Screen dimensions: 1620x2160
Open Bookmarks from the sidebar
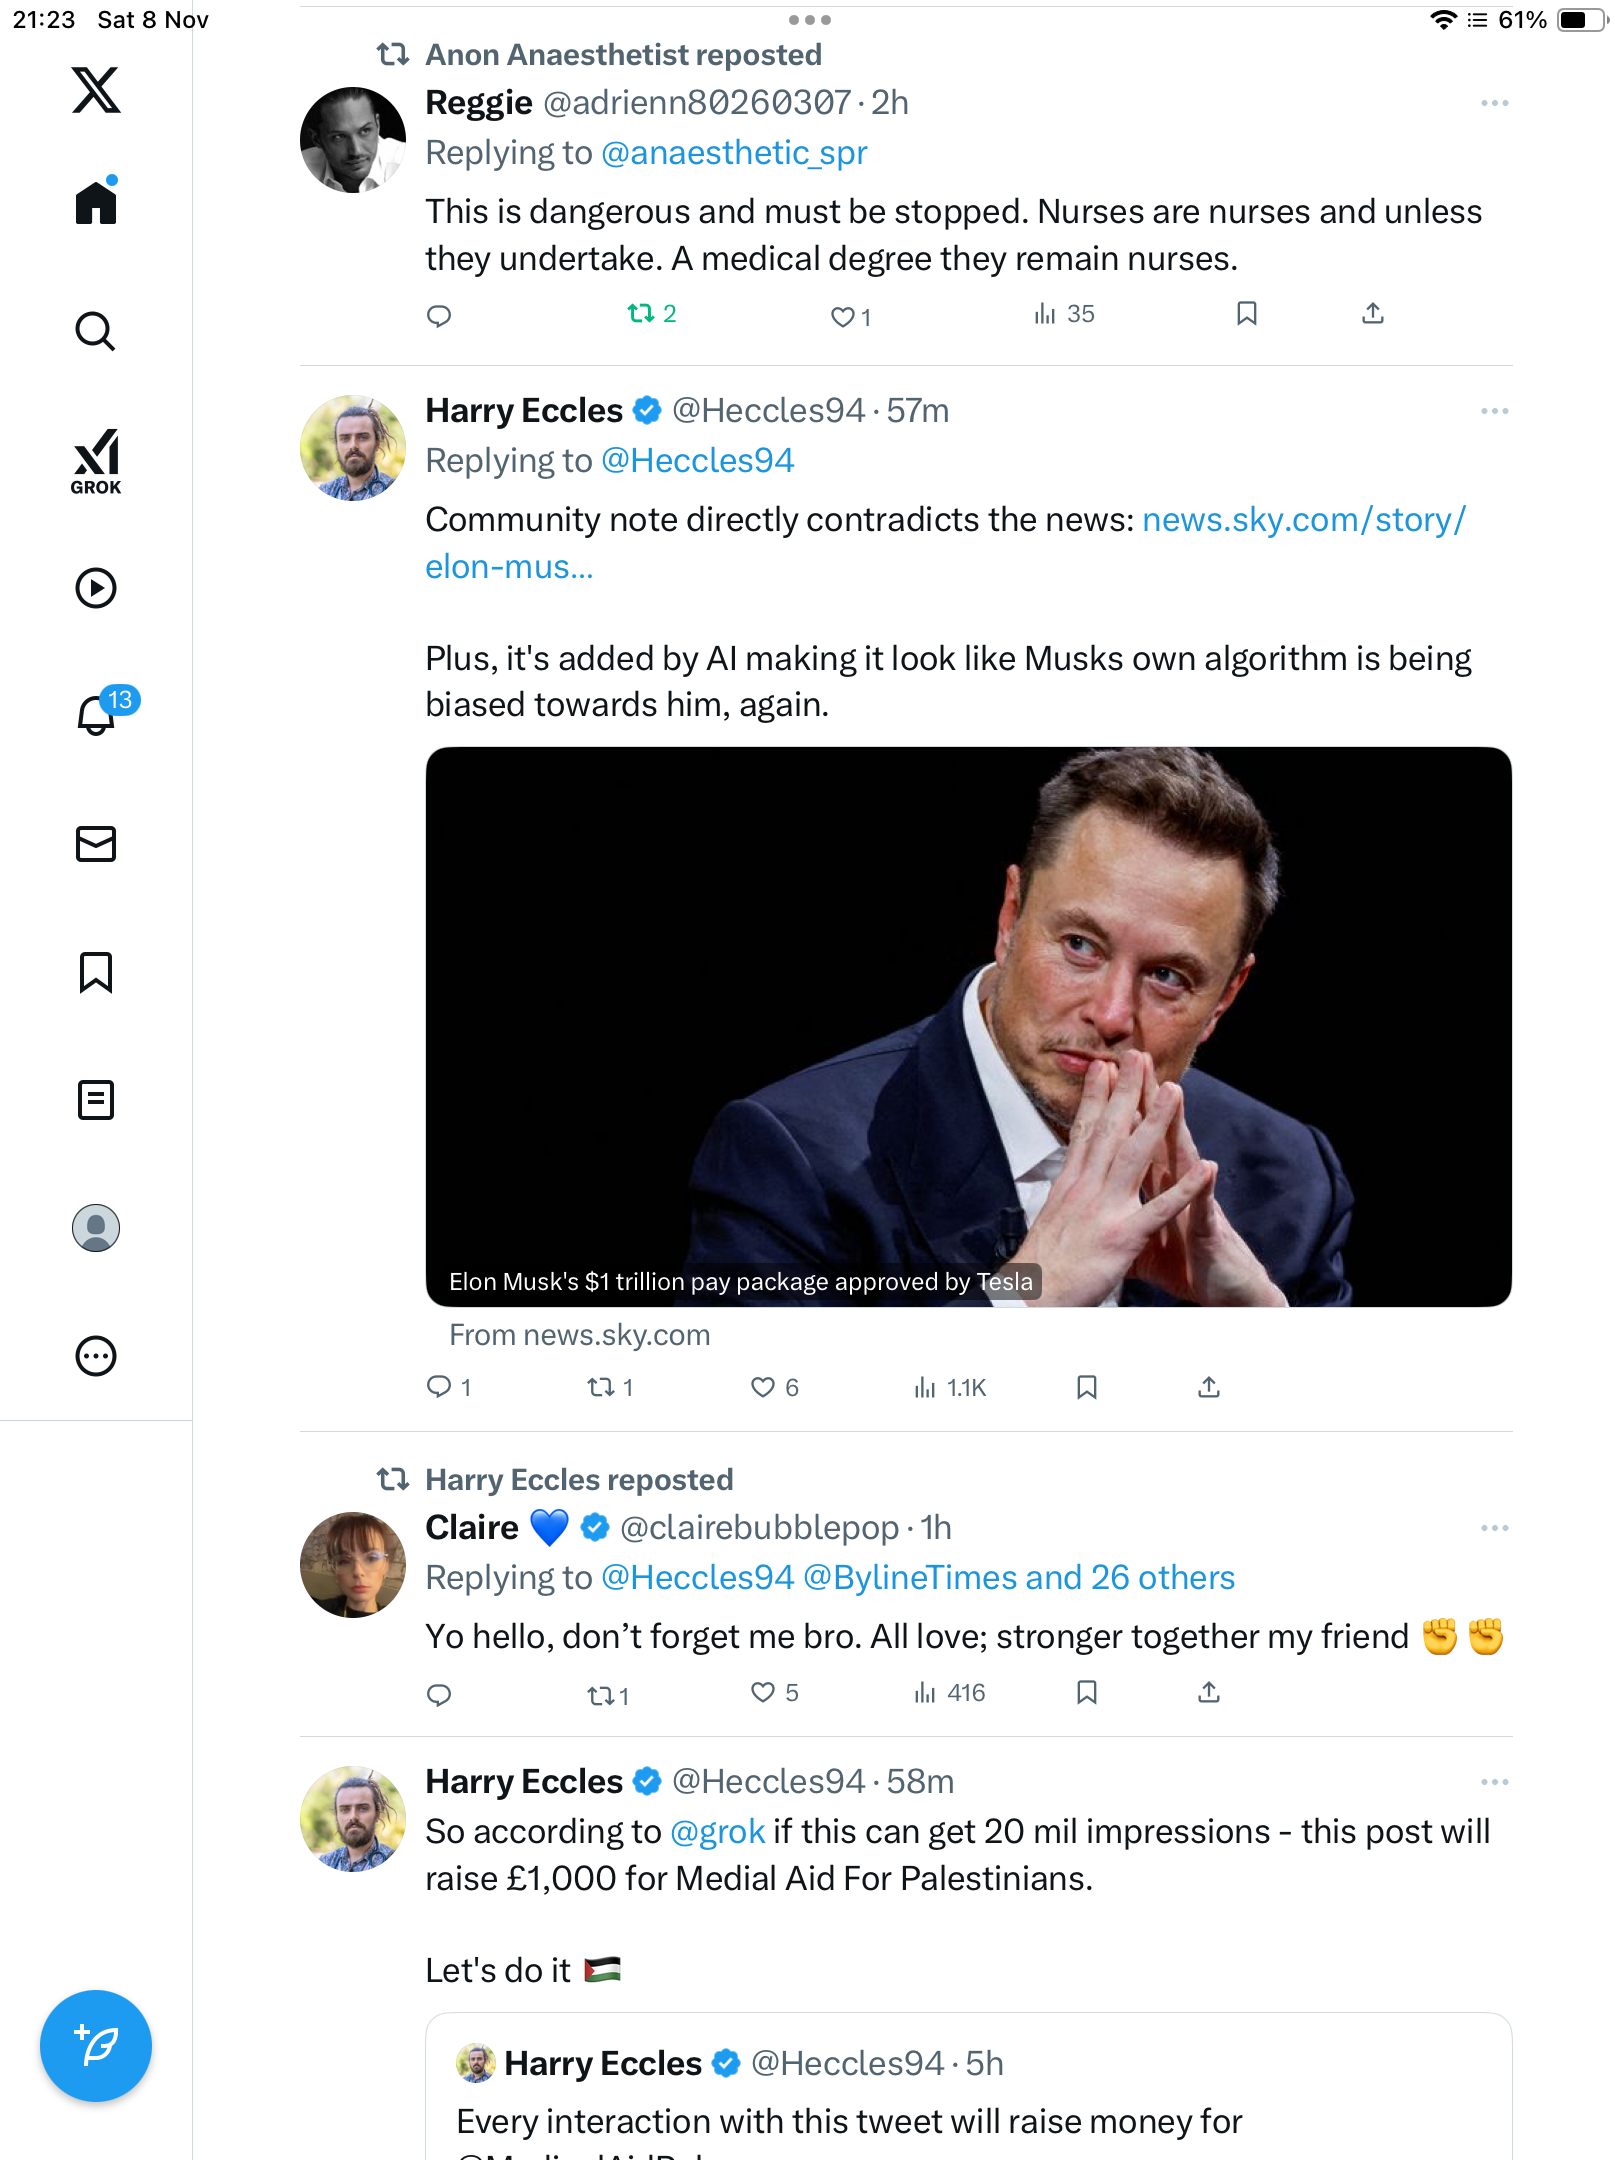tap(96, 972)
